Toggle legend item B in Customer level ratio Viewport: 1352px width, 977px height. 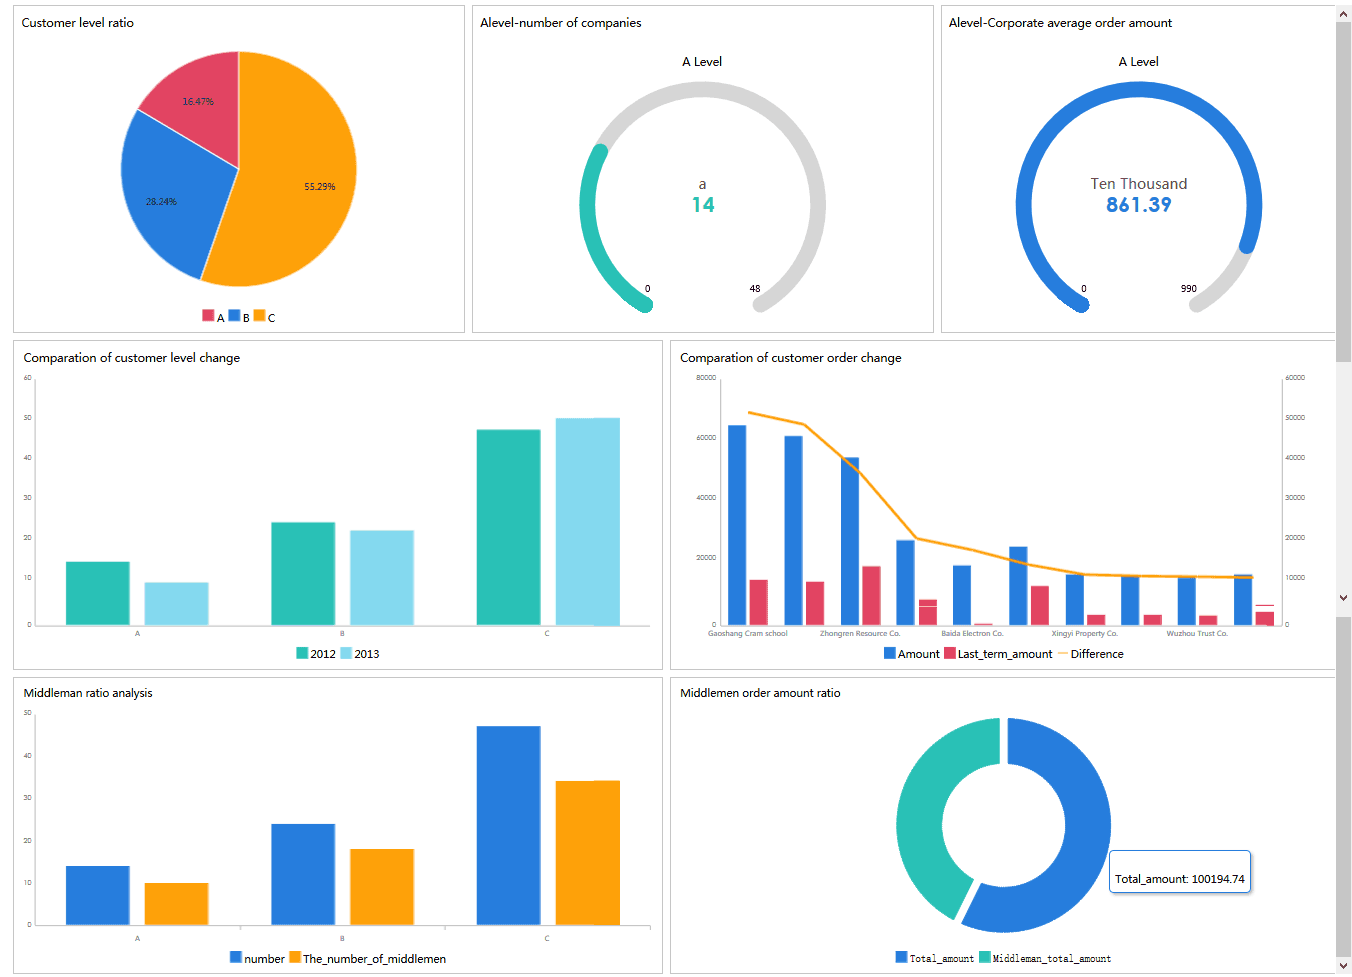tap(239, 317)
